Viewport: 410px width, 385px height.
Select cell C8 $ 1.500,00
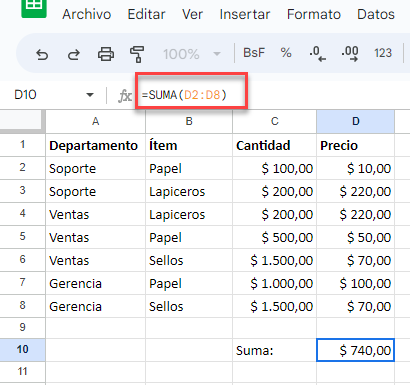point(274,306)
